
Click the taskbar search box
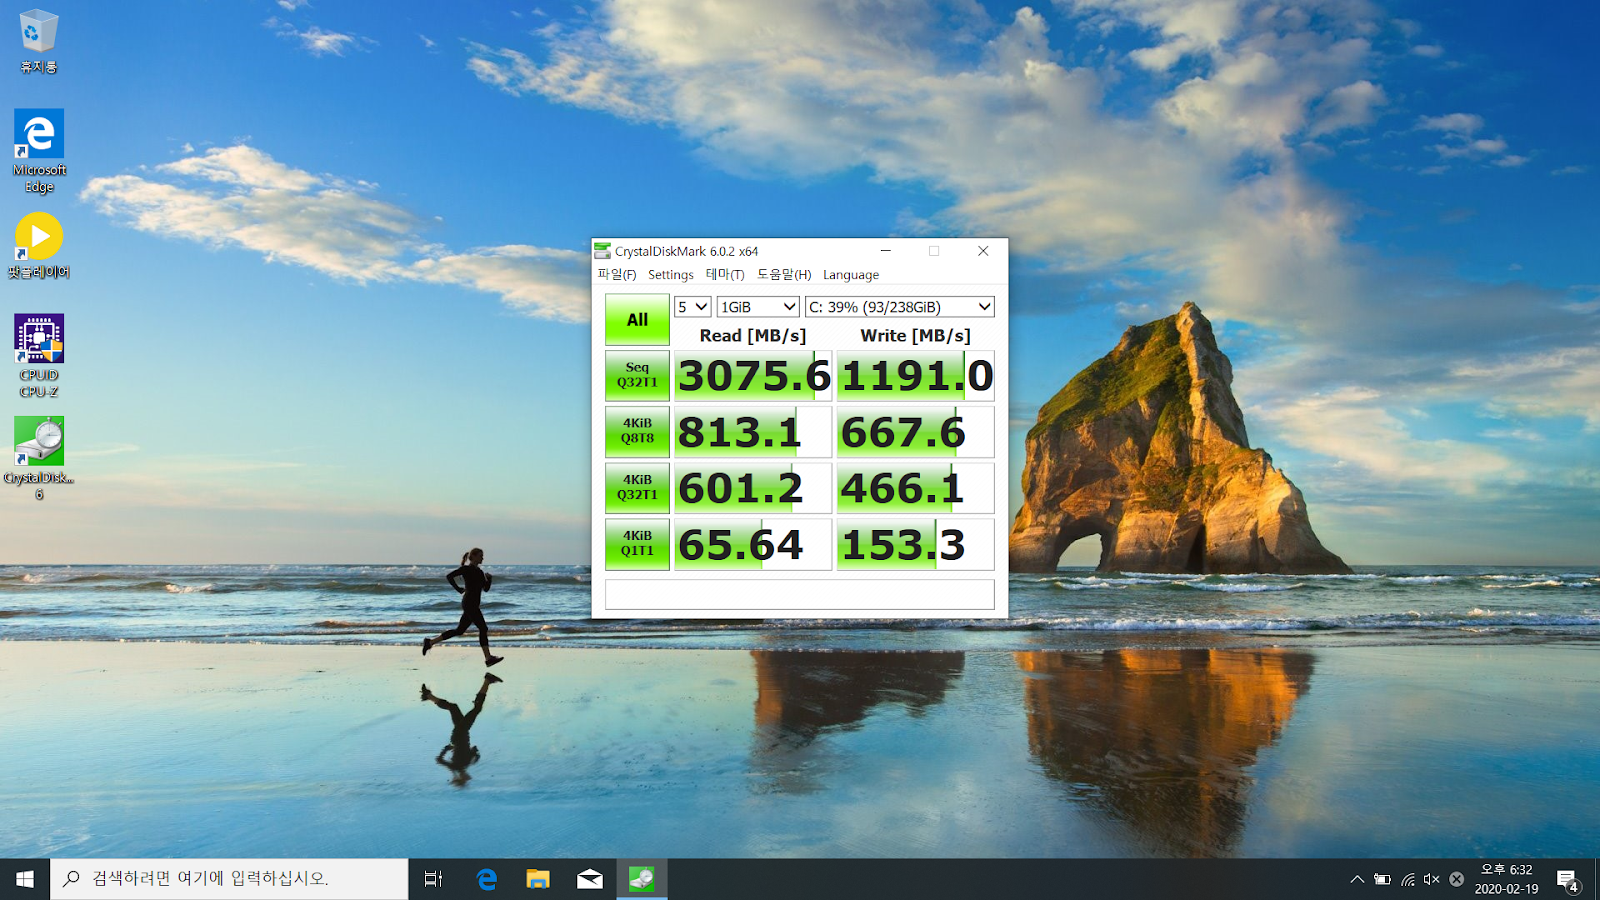pyautogui.click(x=229, y=879)
